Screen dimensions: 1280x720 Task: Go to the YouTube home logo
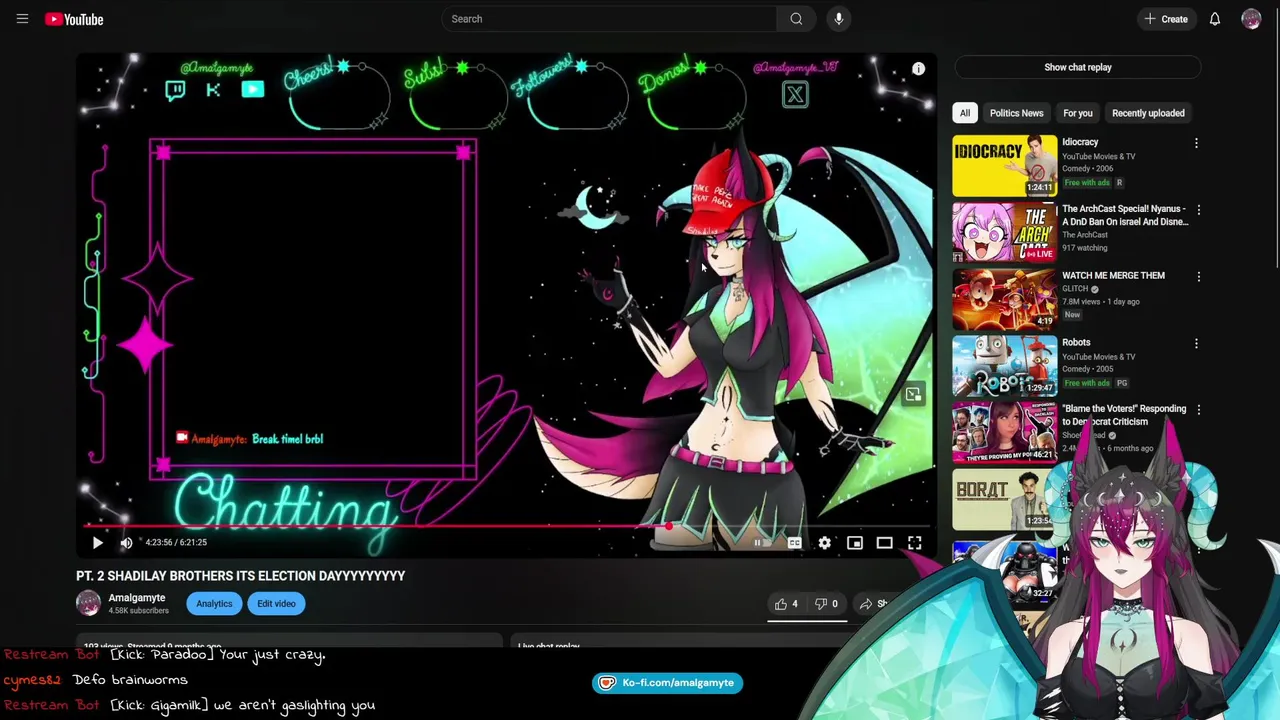pos(74,19)
